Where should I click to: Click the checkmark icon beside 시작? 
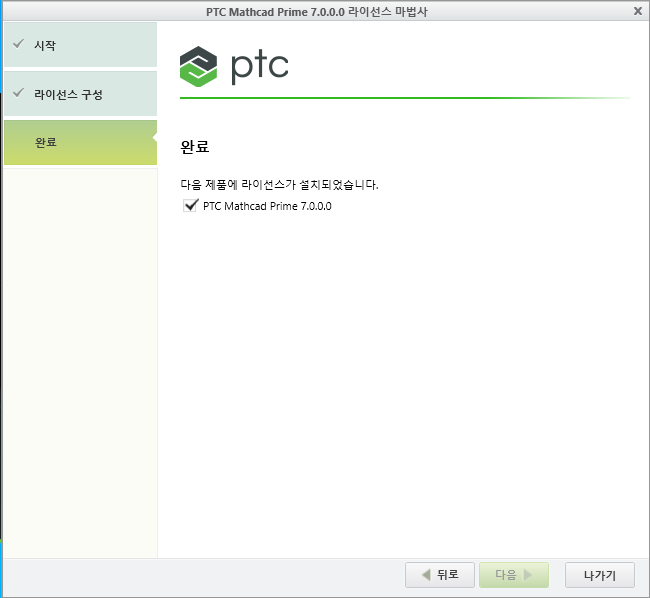pyautogui.click(x=19, y=44)
